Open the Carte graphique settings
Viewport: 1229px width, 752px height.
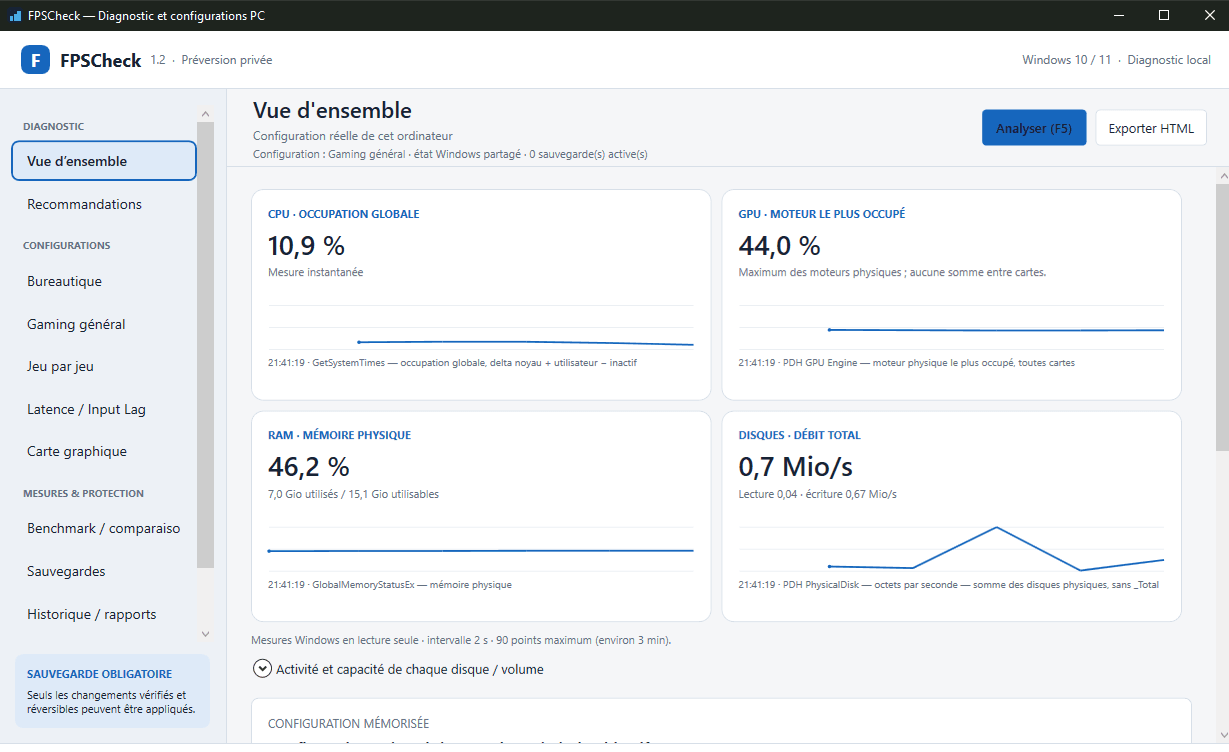click(104, 451)
